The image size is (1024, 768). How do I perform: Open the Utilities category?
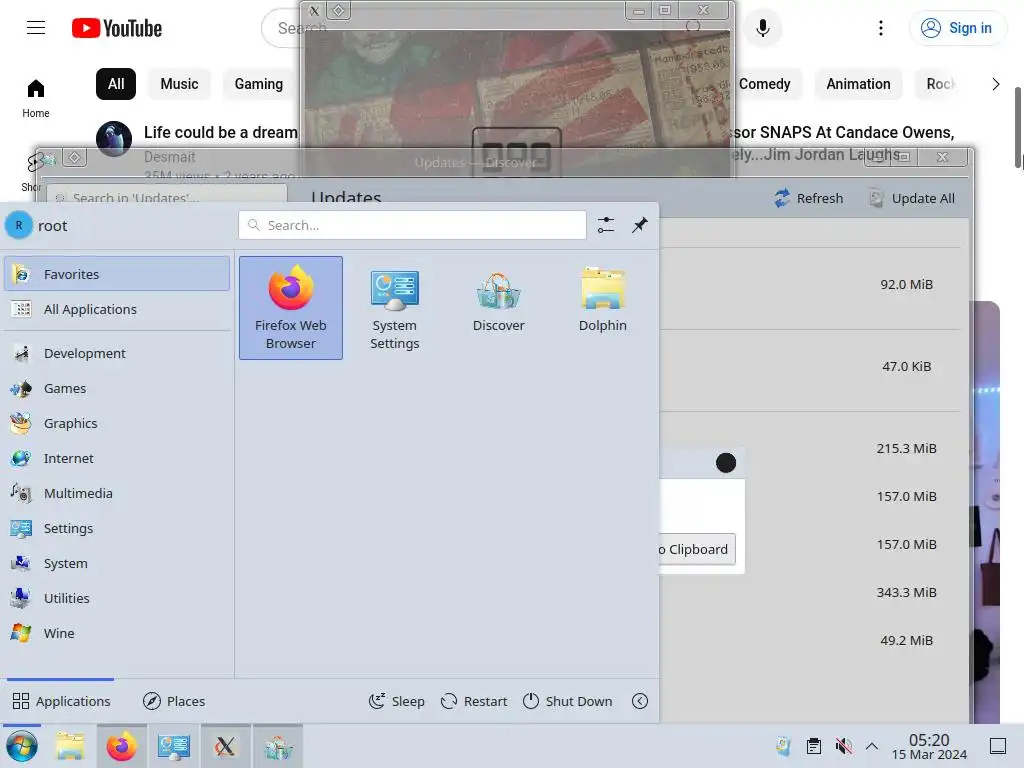(117, 598)
